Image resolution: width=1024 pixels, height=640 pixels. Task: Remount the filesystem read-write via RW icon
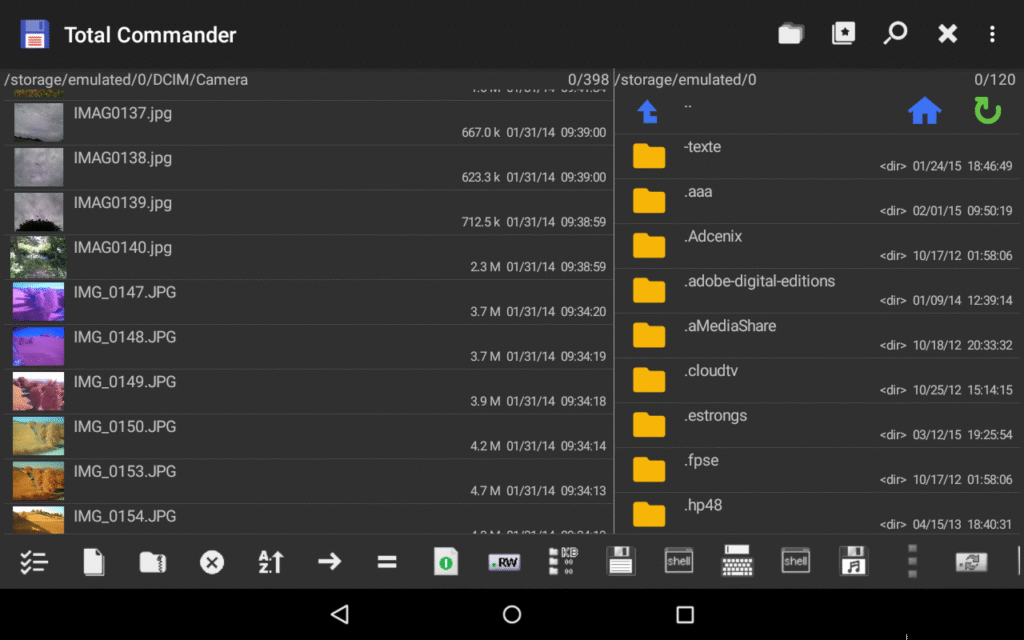pos(504,561)
